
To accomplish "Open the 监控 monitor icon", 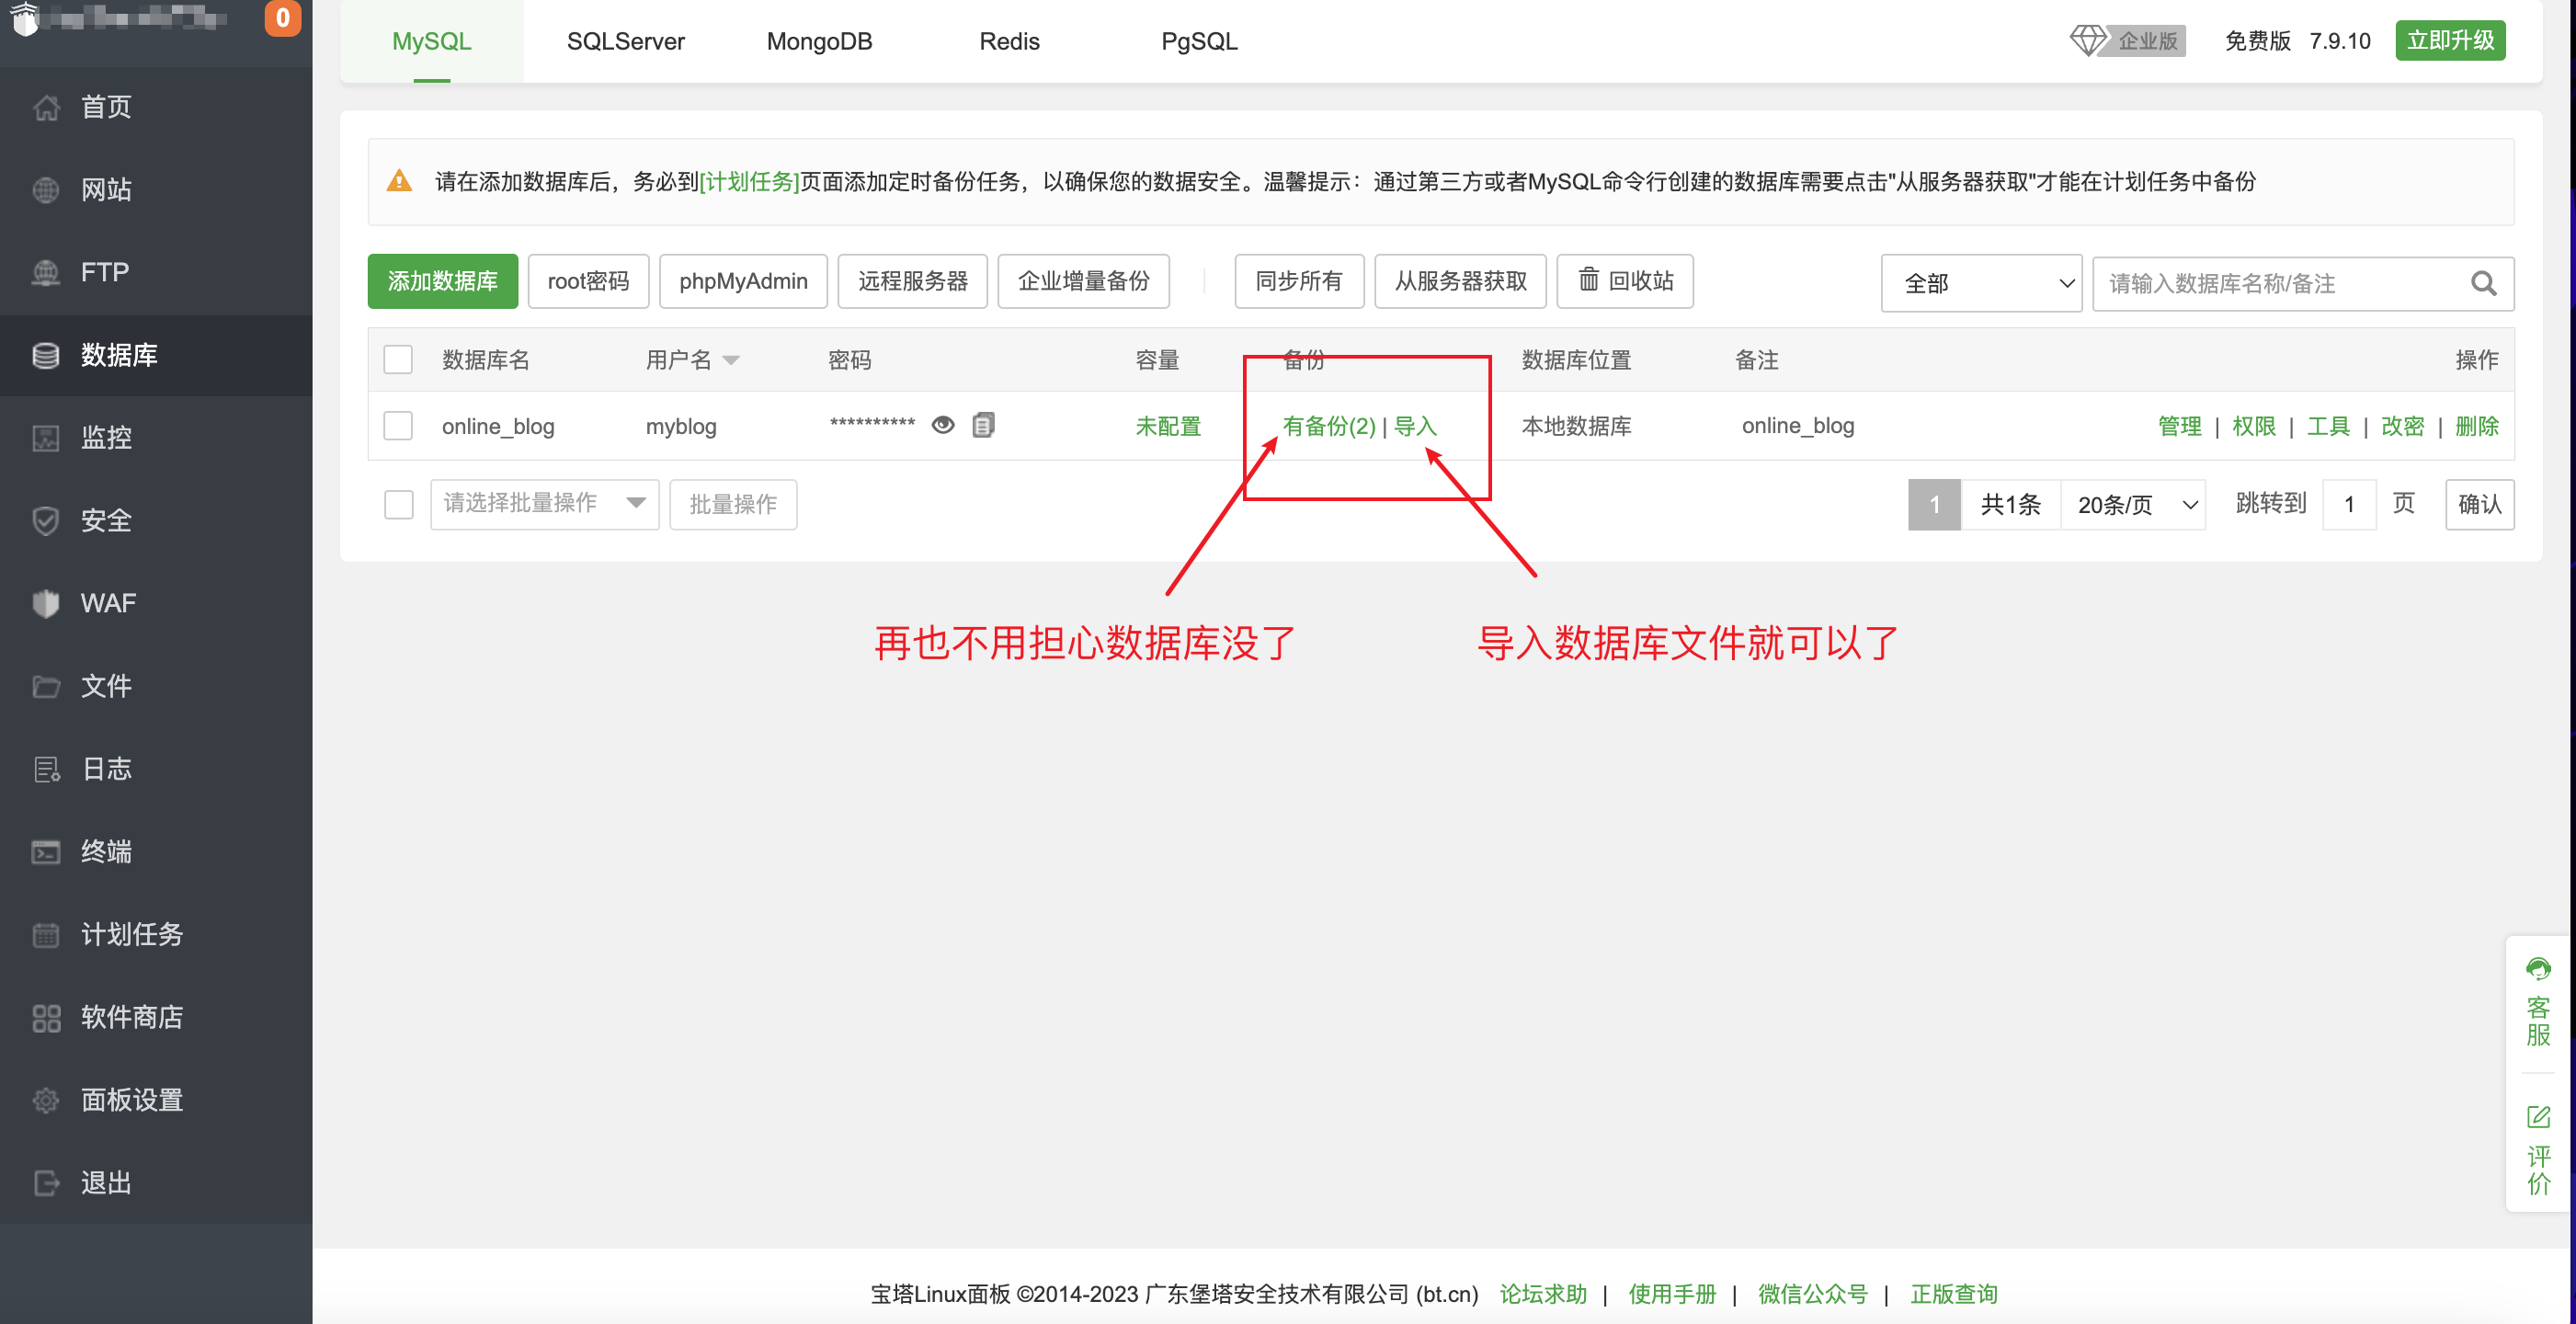I will pyautogui.click(x=46, y=438).
